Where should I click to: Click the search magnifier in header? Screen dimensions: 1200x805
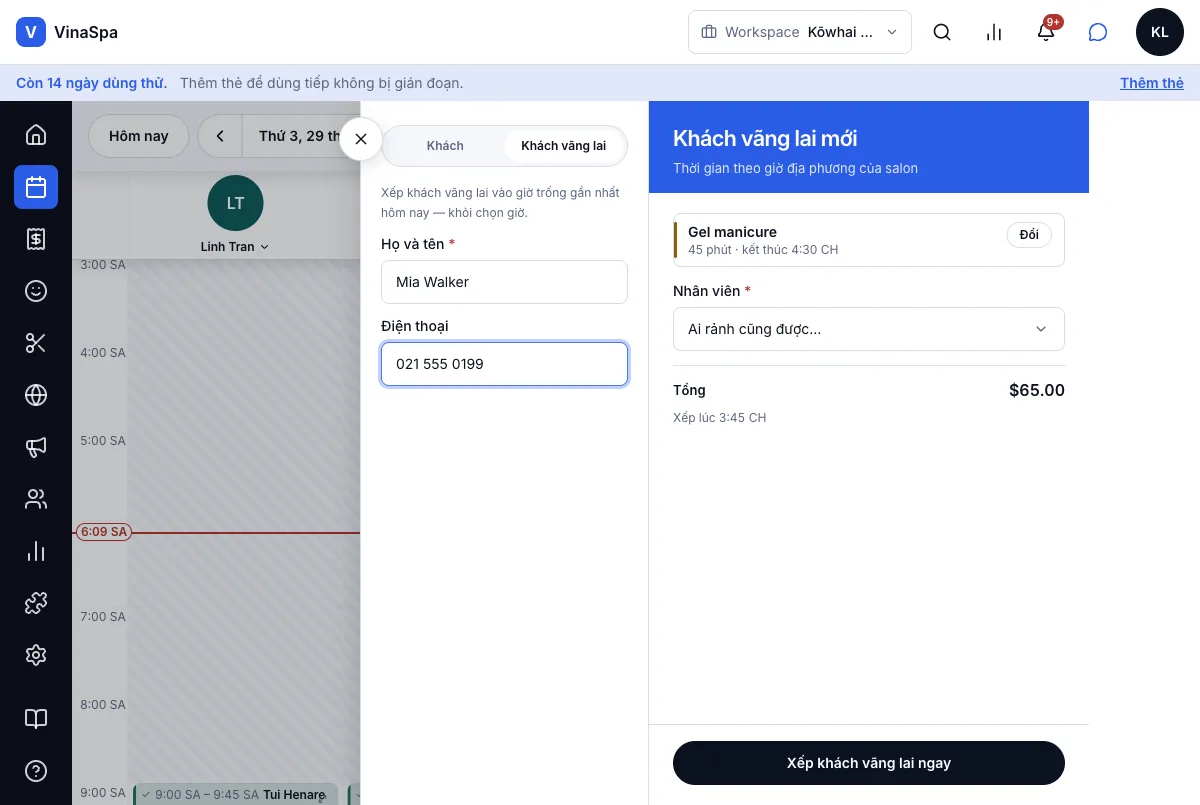(942, 32)
